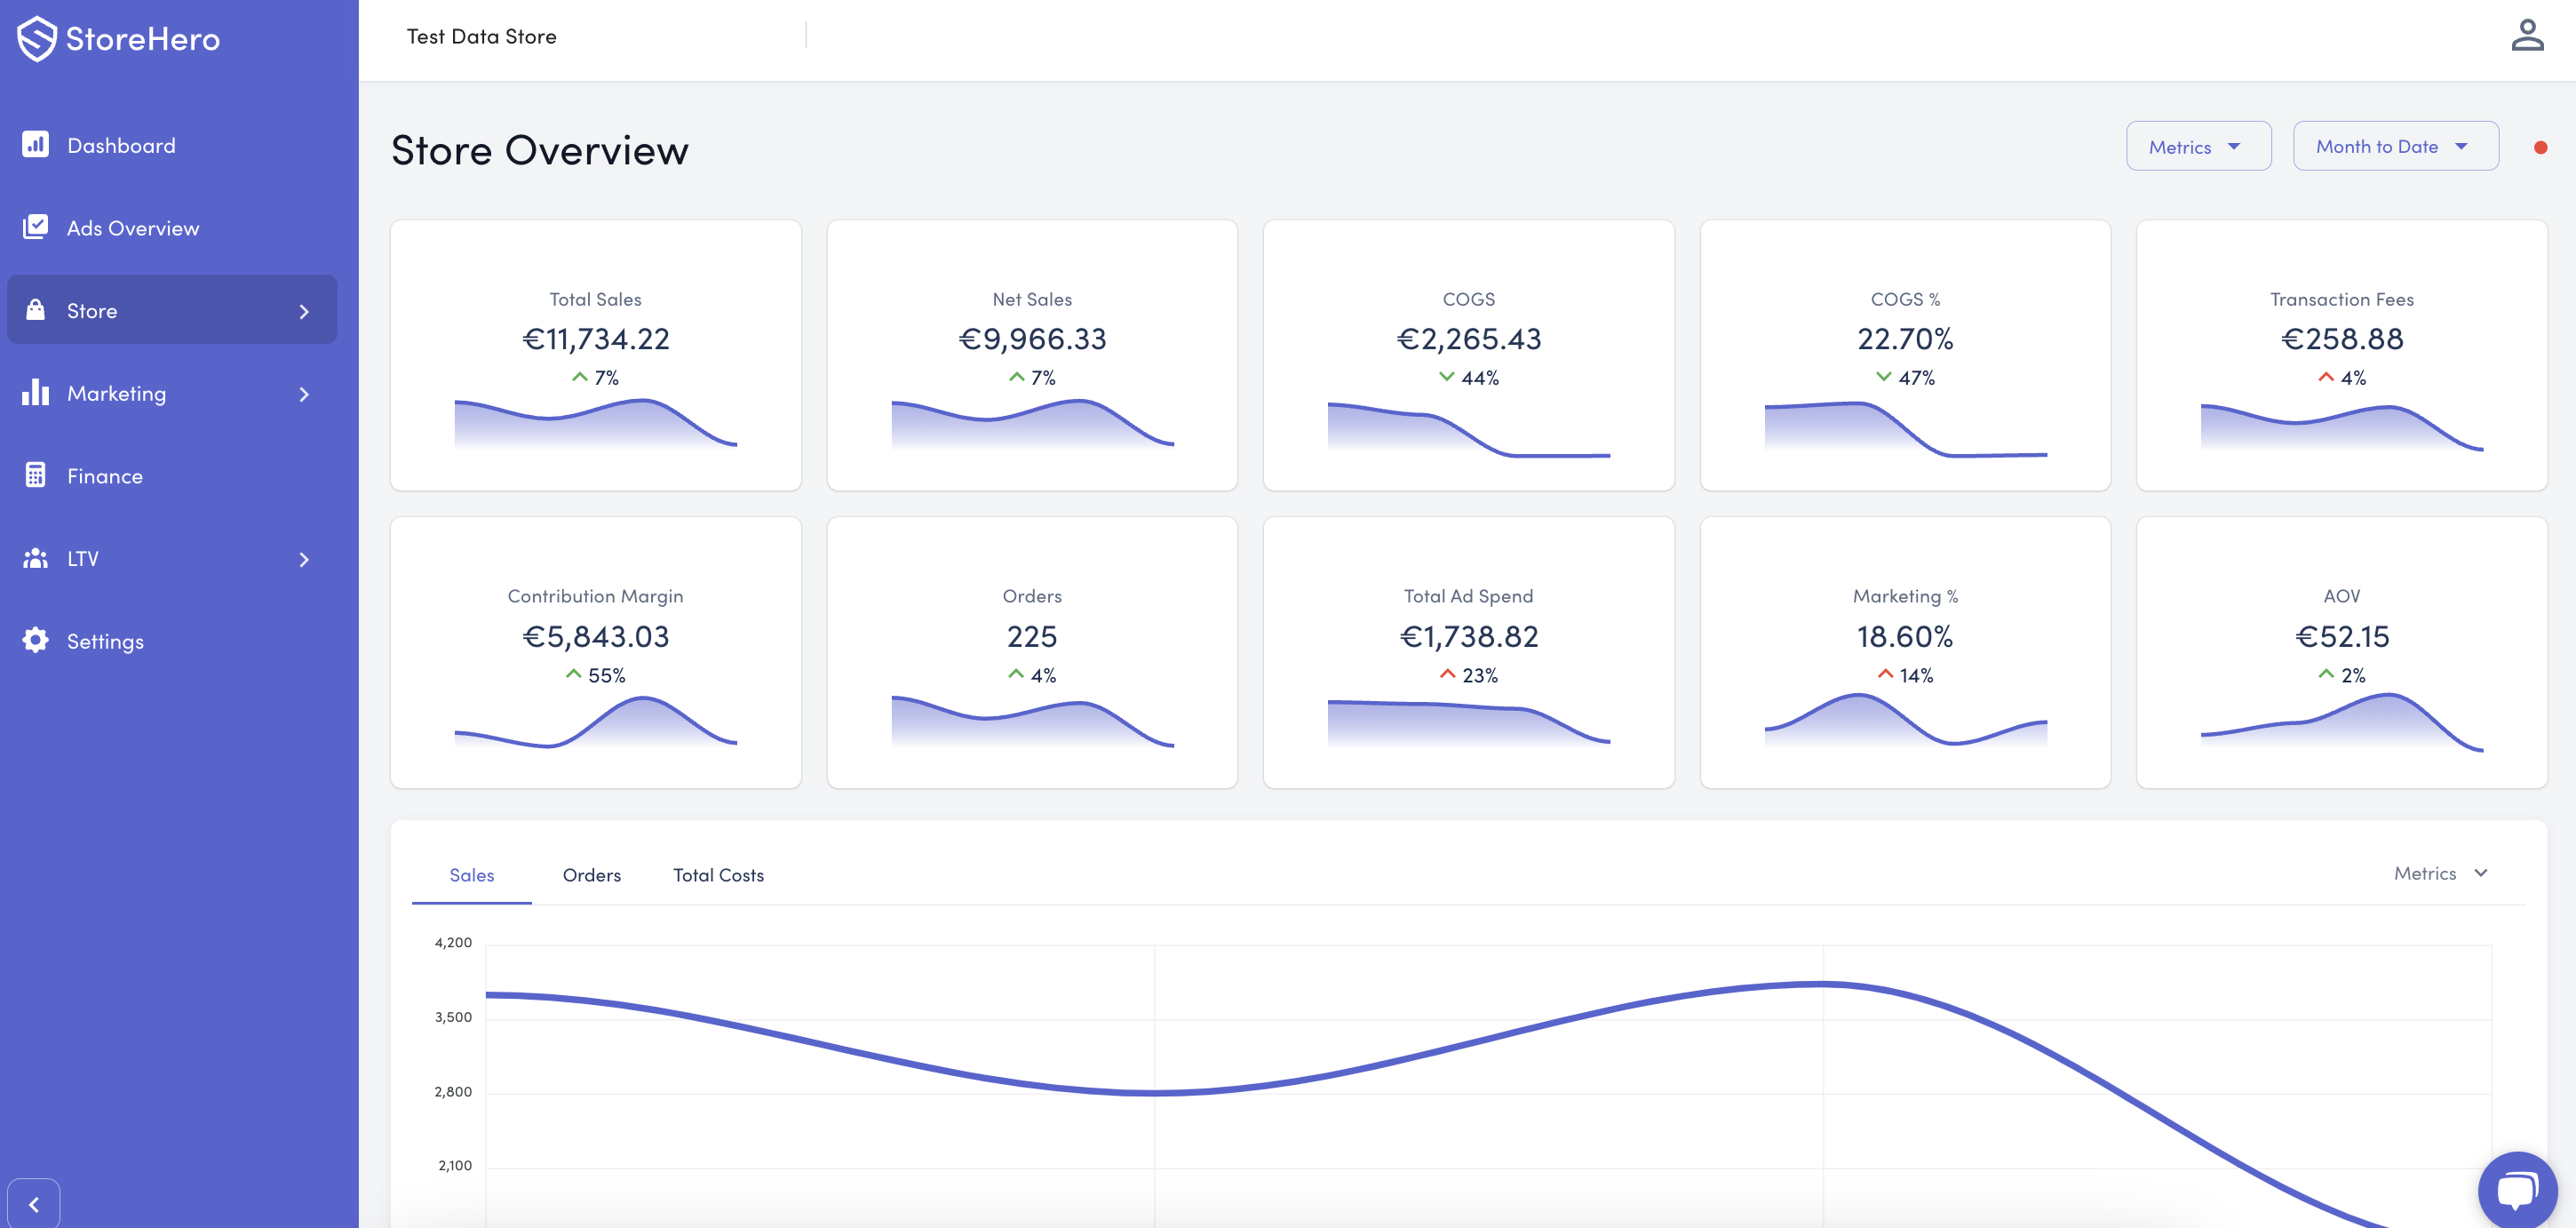Expand the Marketing submenu chevron

(304, 394)
